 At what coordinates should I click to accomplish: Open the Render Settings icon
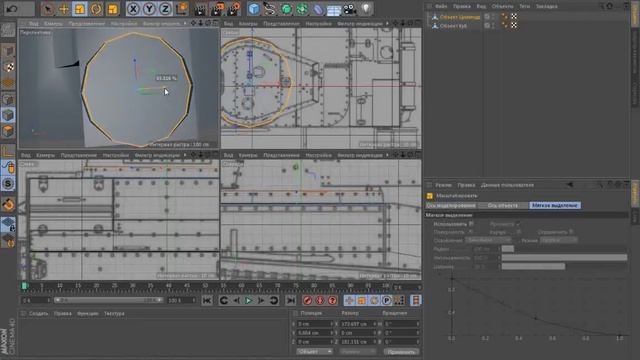(x=234, y=9)
